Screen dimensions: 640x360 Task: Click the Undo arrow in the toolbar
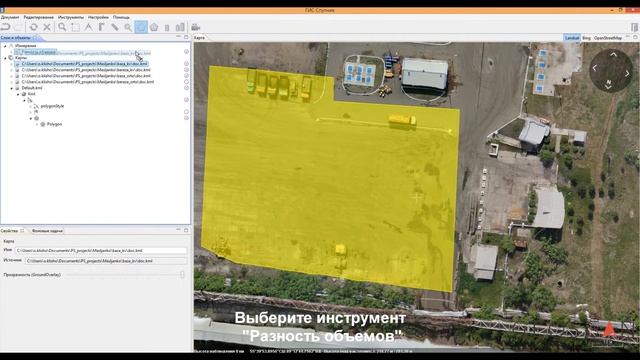pyautogui.click(x=6, y=27)
